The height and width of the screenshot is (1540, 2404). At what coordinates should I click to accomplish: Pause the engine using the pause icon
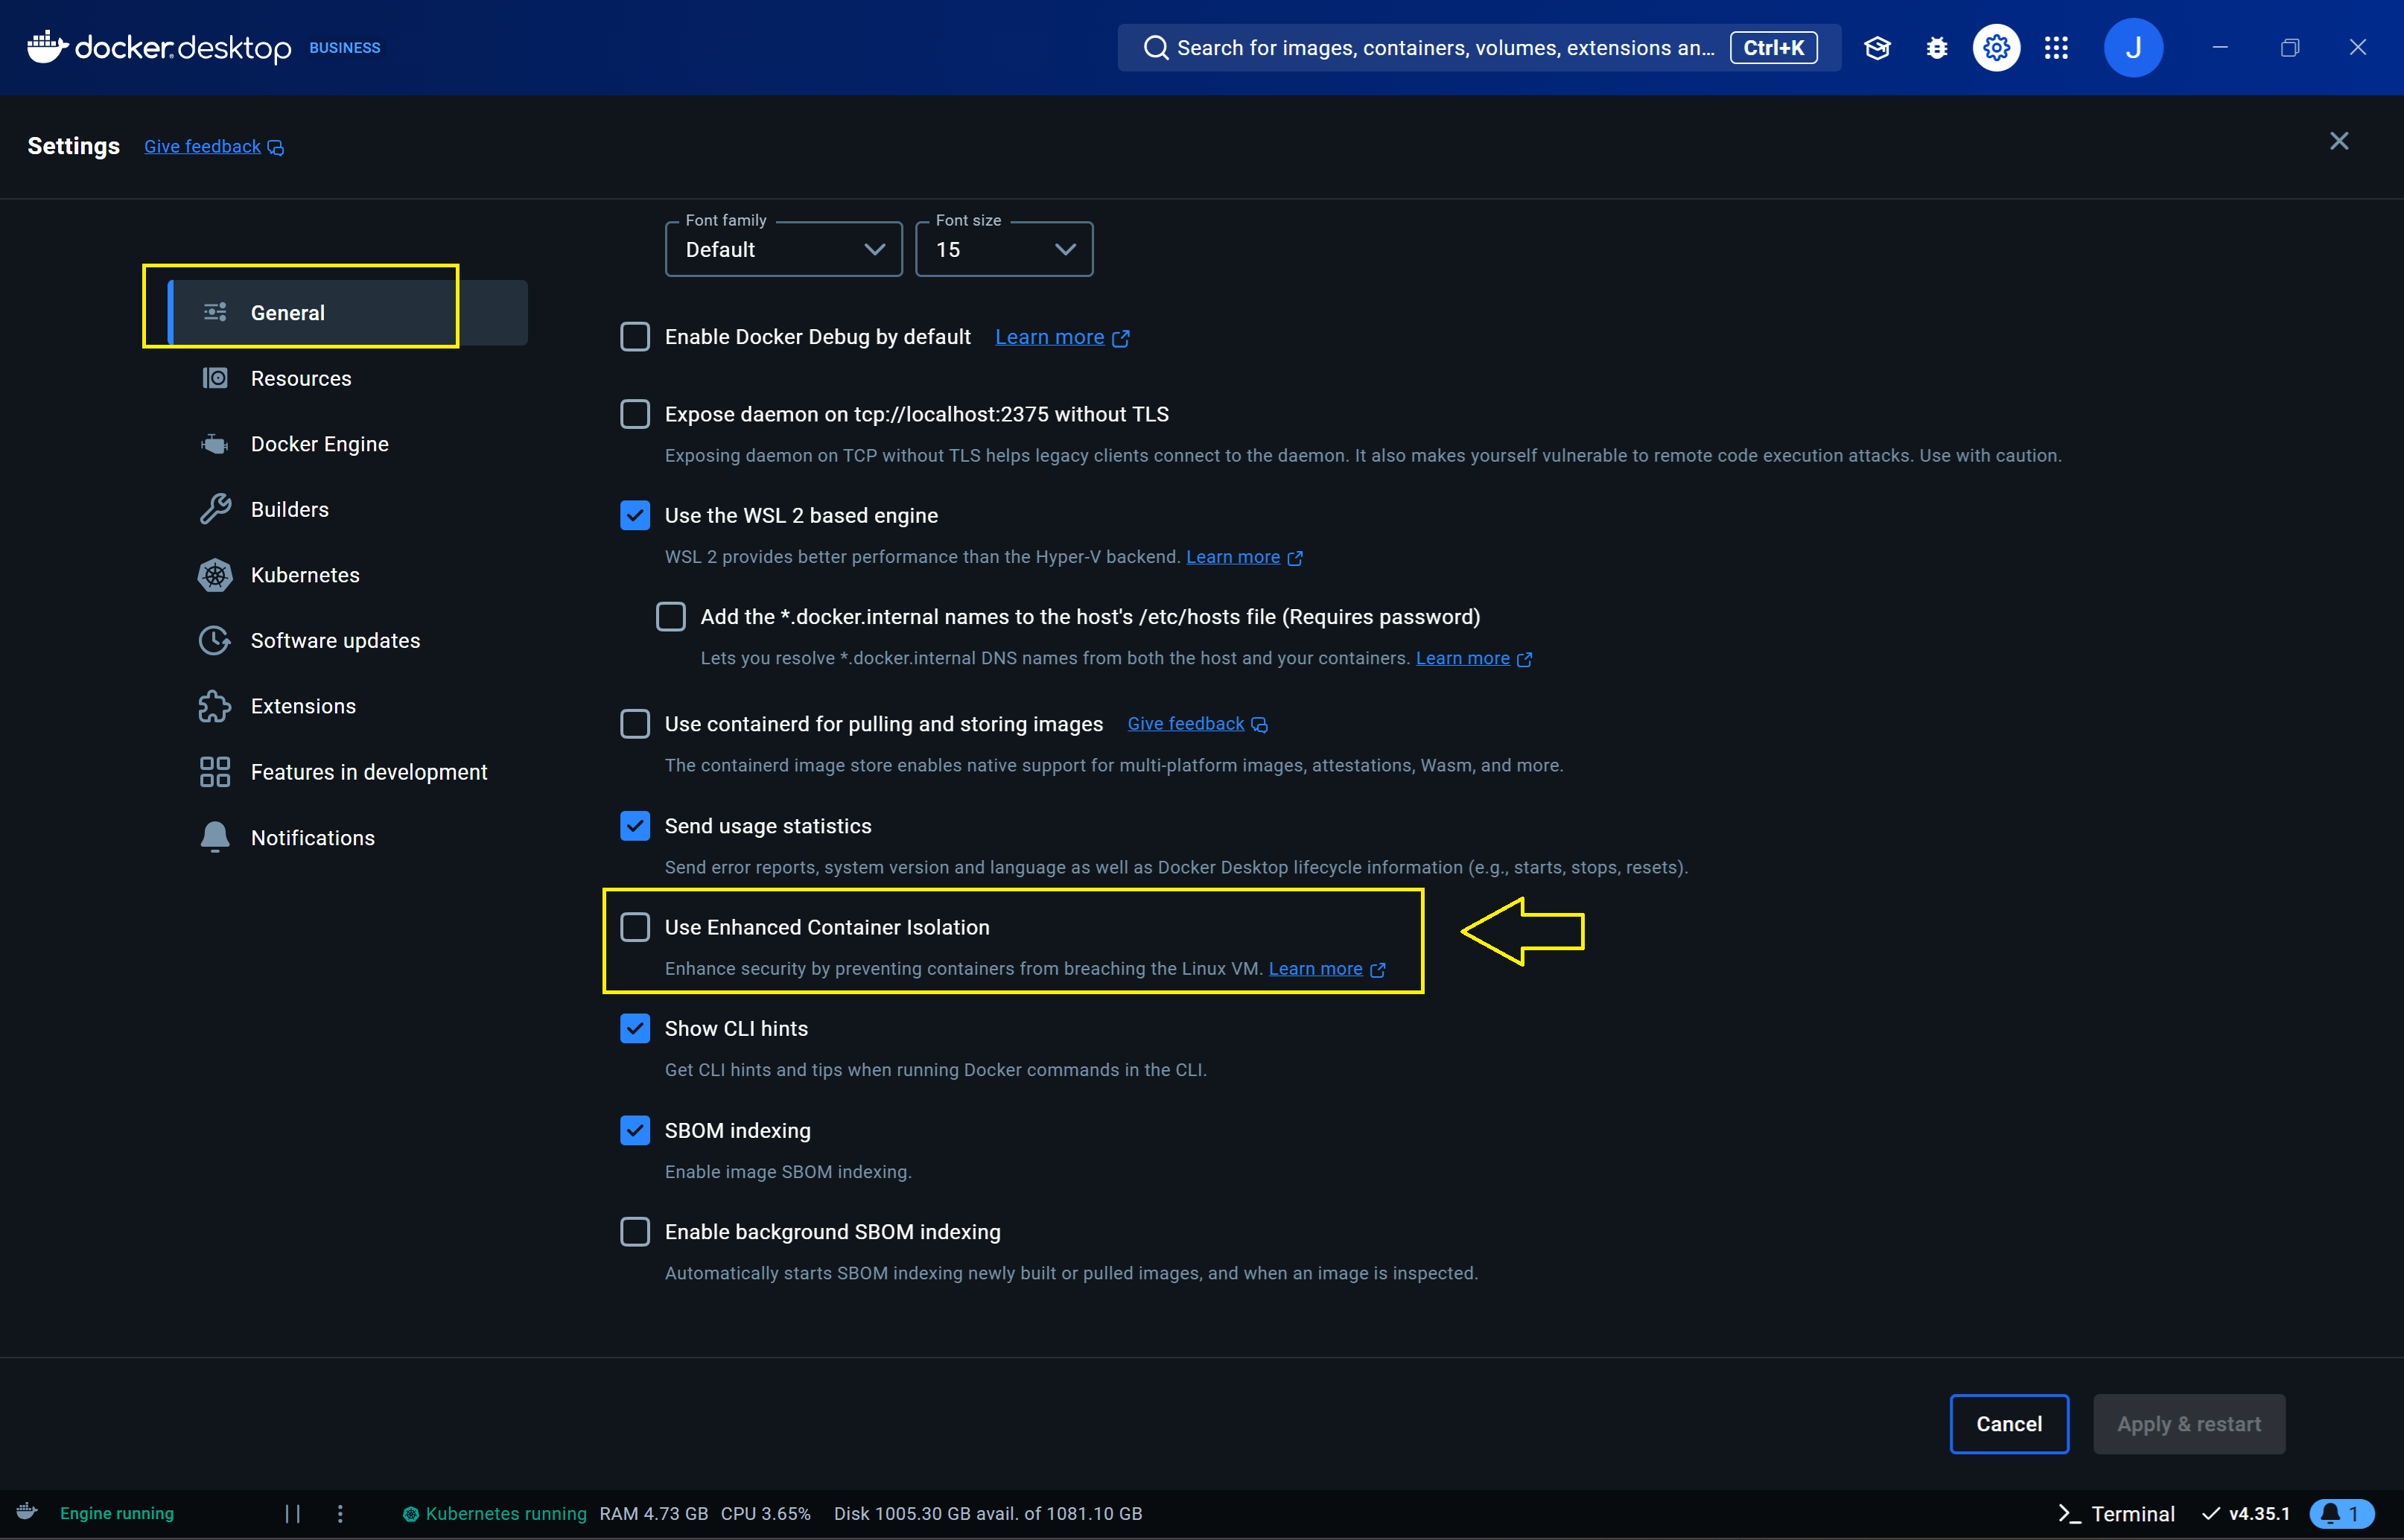[292, 1513]
